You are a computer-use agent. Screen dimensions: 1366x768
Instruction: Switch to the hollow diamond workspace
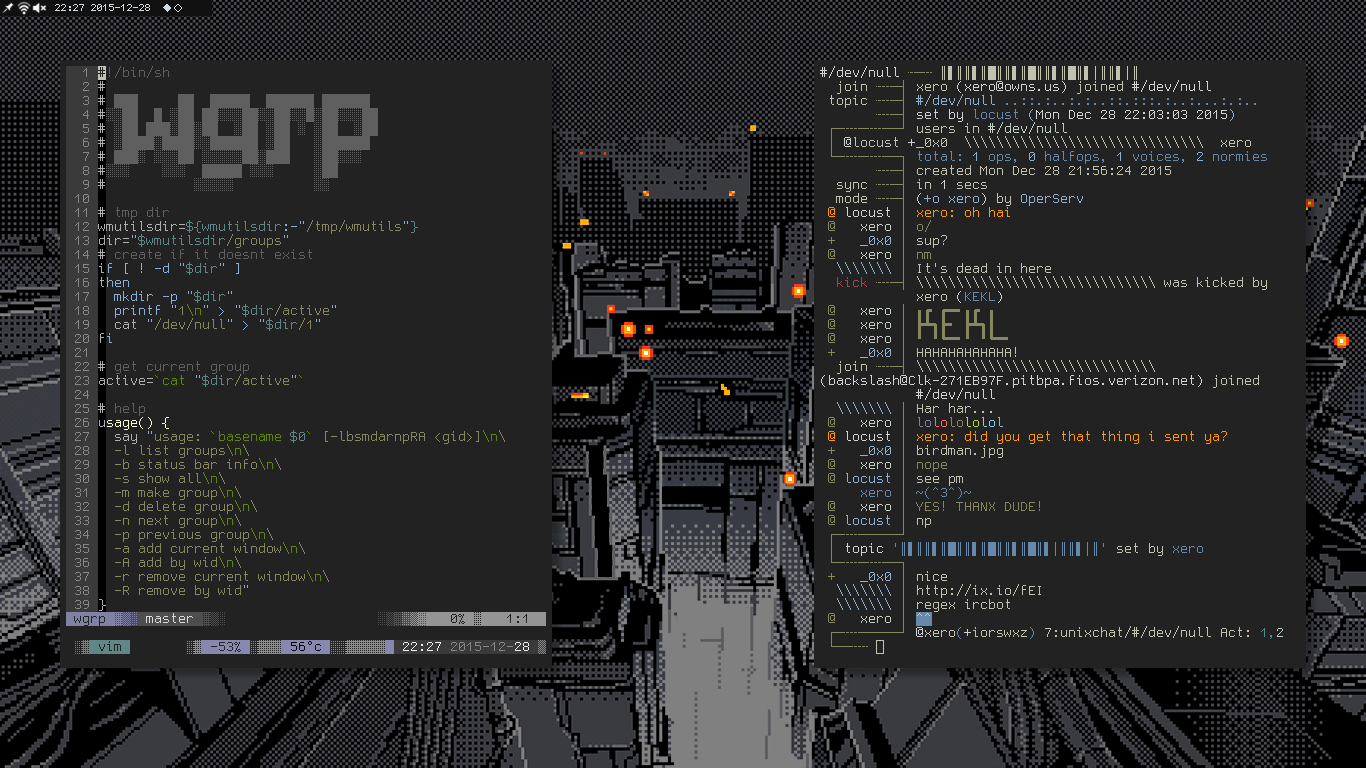[178, 8]
